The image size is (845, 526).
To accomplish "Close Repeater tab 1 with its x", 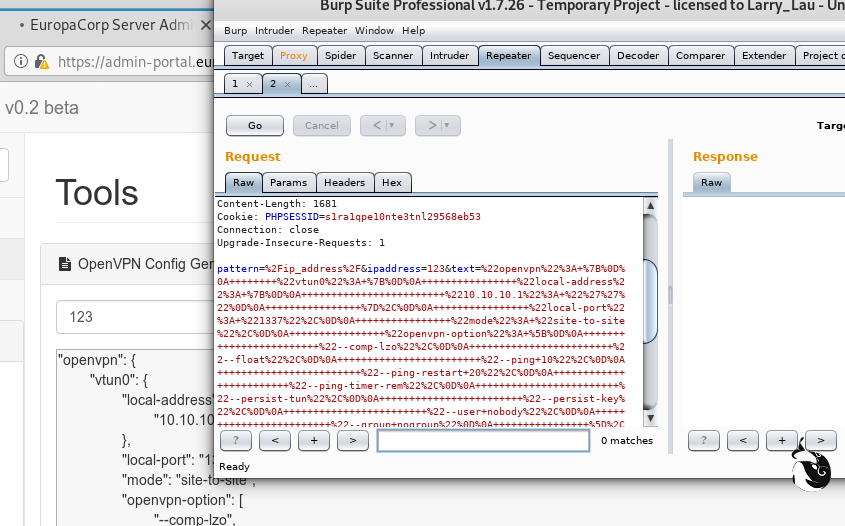I will pyautogui.click(x=249, y=84).
